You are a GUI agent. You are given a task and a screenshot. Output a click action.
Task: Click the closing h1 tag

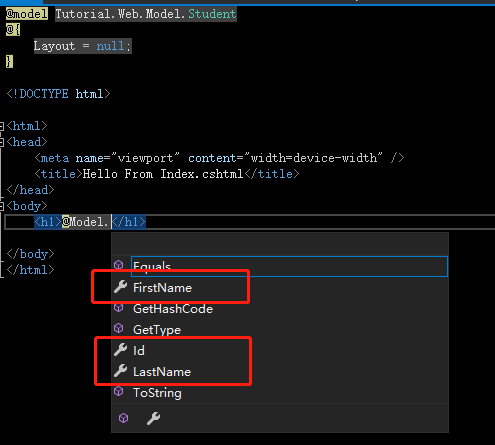point(129,222)
